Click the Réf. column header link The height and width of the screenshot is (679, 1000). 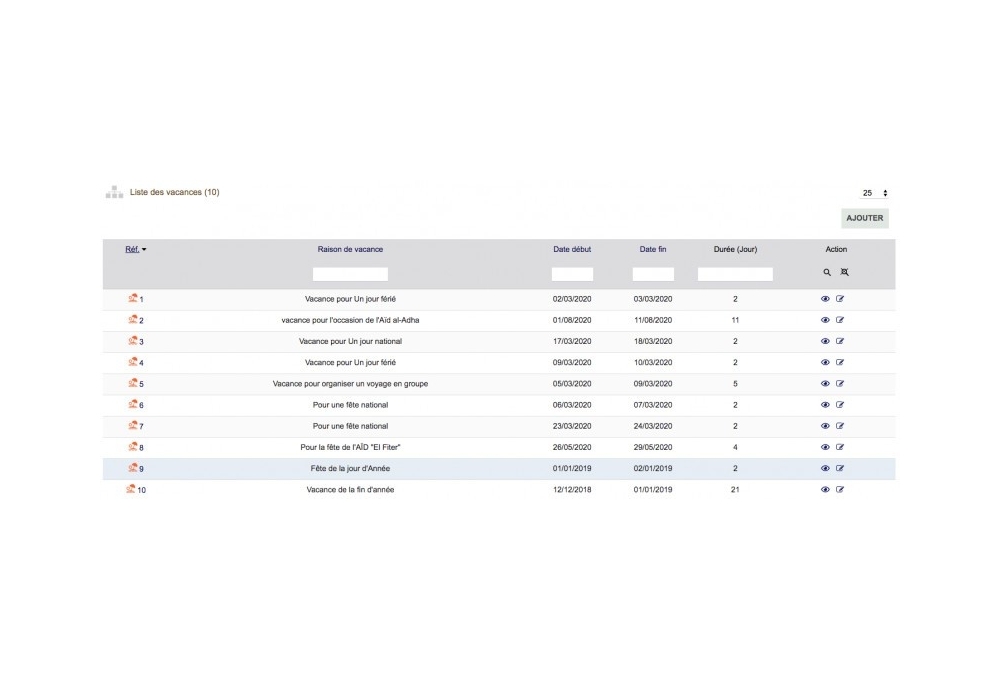(x=131, y=249)
